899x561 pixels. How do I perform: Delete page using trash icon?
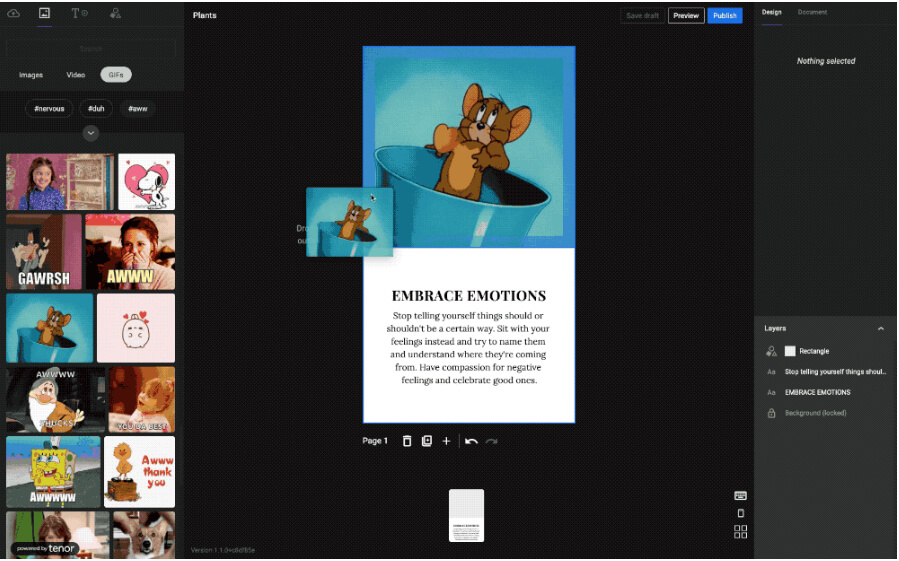click(406, 441)
